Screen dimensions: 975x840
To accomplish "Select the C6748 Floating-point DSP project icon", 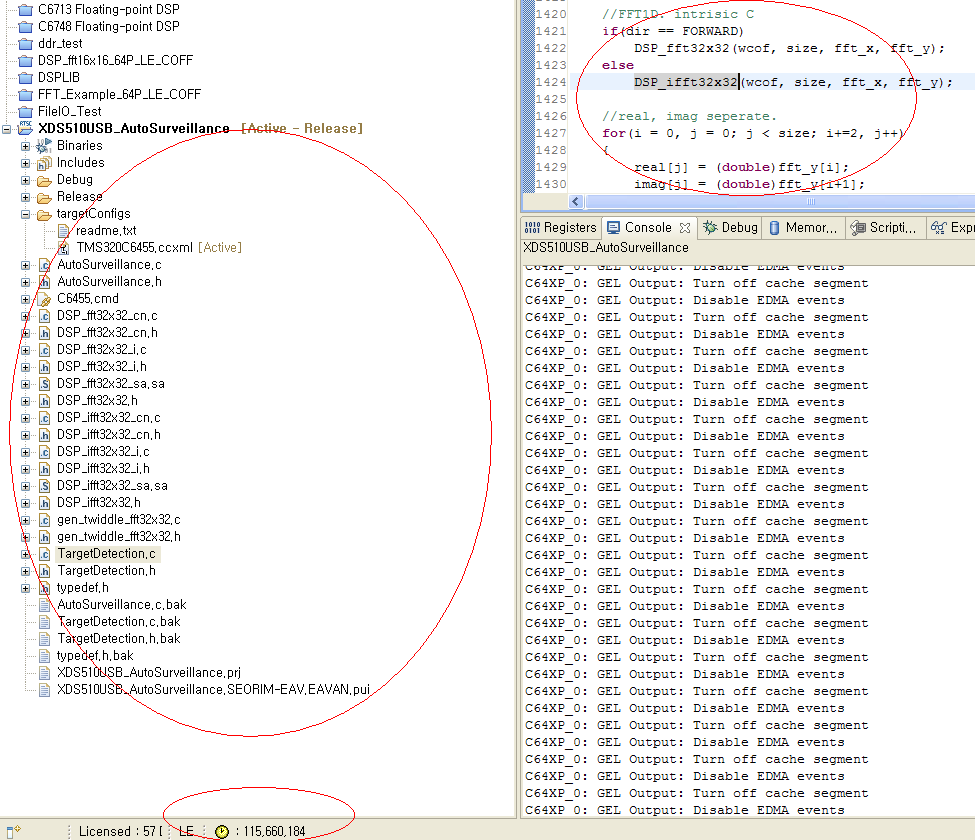I will [x=25, y=27].
